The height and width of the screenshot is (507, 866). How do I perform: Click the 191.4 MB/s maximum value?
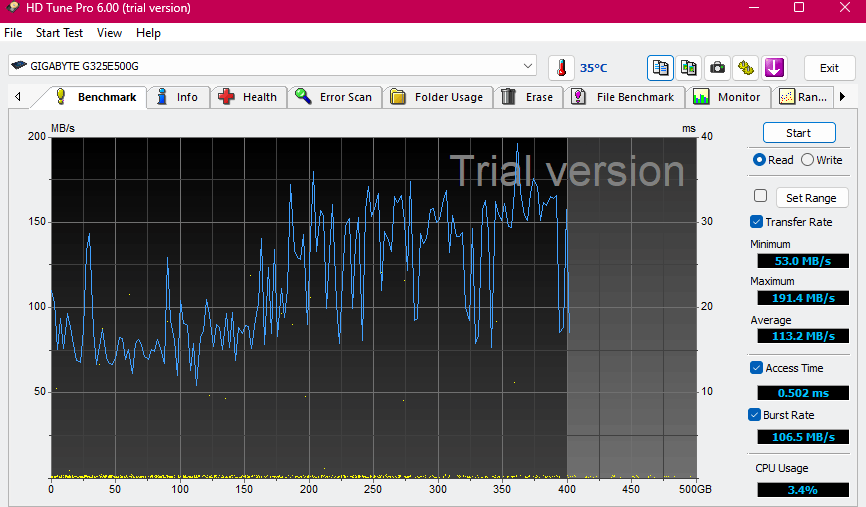coord(802,298)
